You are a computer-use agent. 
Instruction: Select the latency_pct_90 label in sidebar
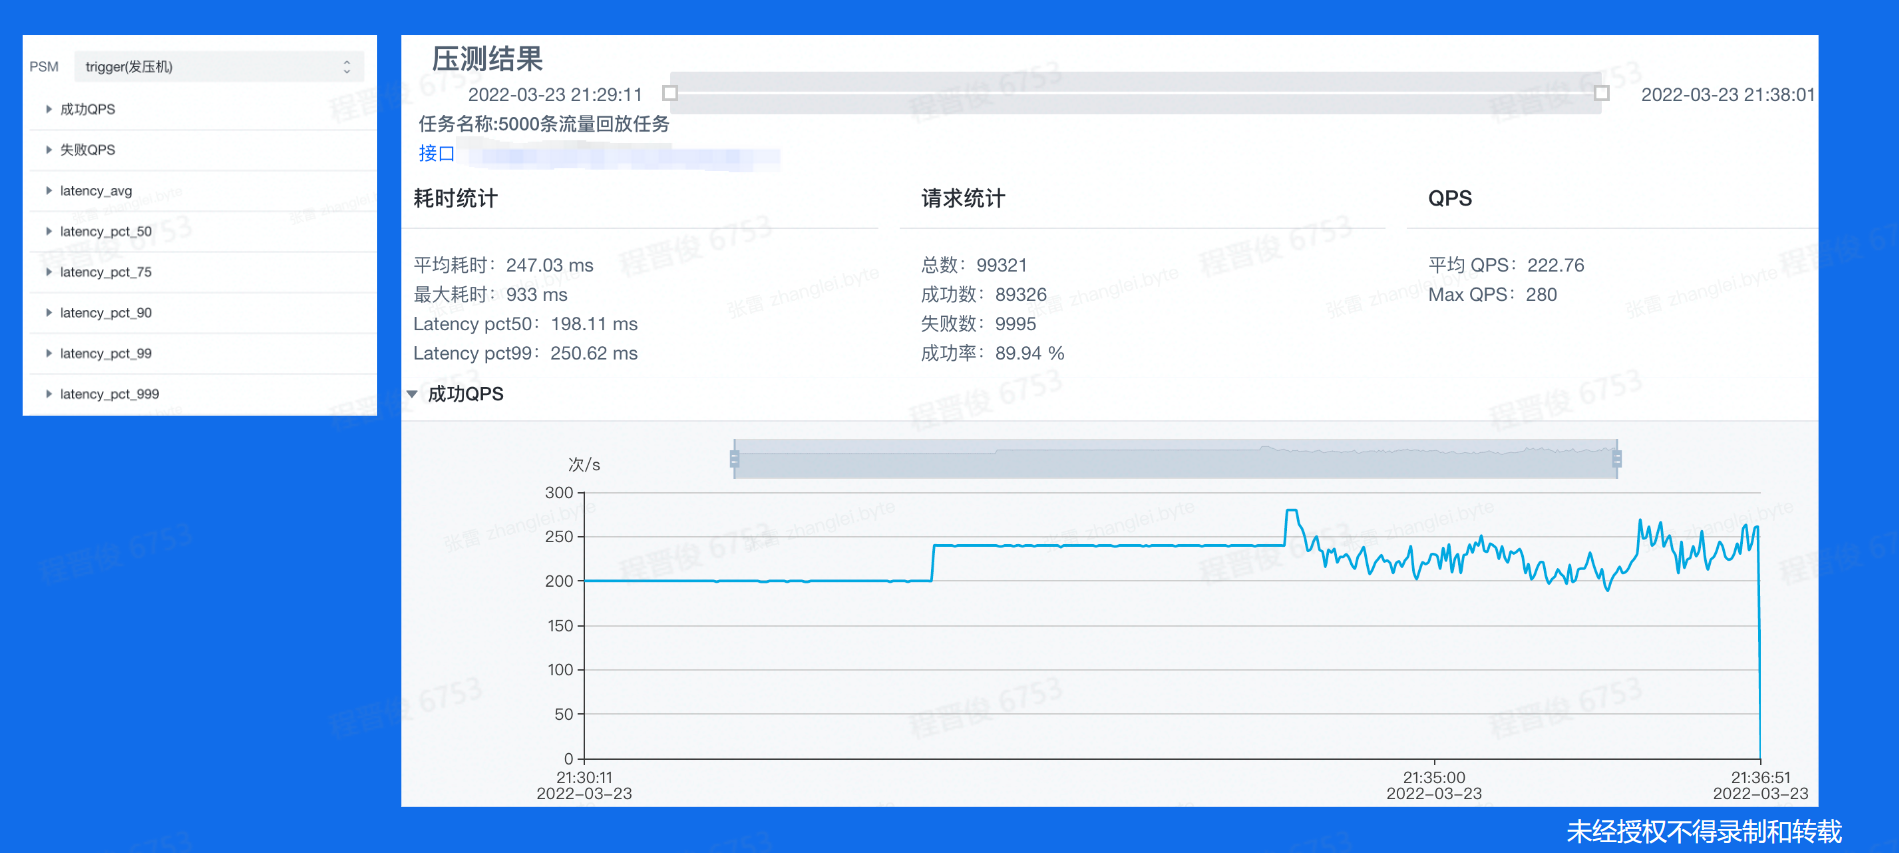tap(106, 313)
